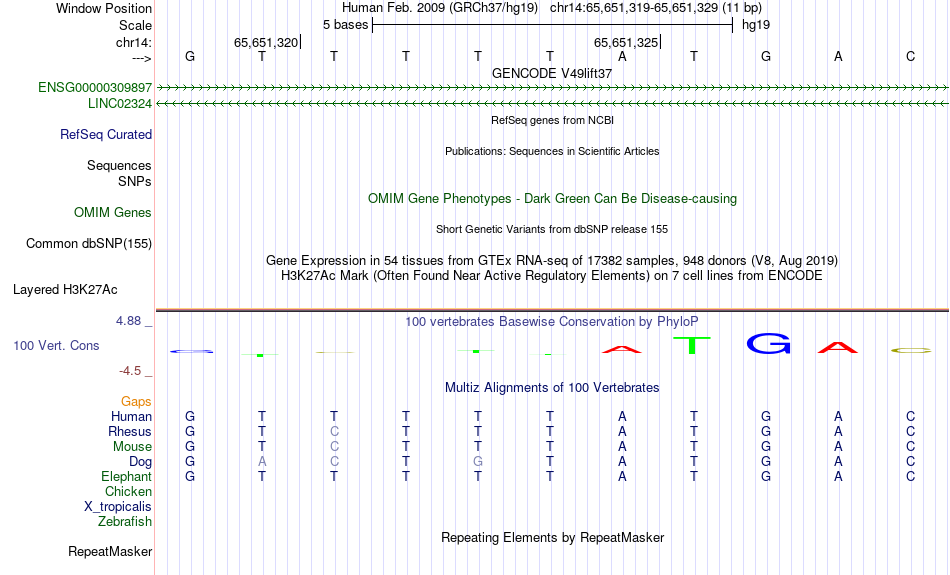Click the 4.88 PhyloP maximum value
This screenshot has height=575, width=950.
pos(128,321)
